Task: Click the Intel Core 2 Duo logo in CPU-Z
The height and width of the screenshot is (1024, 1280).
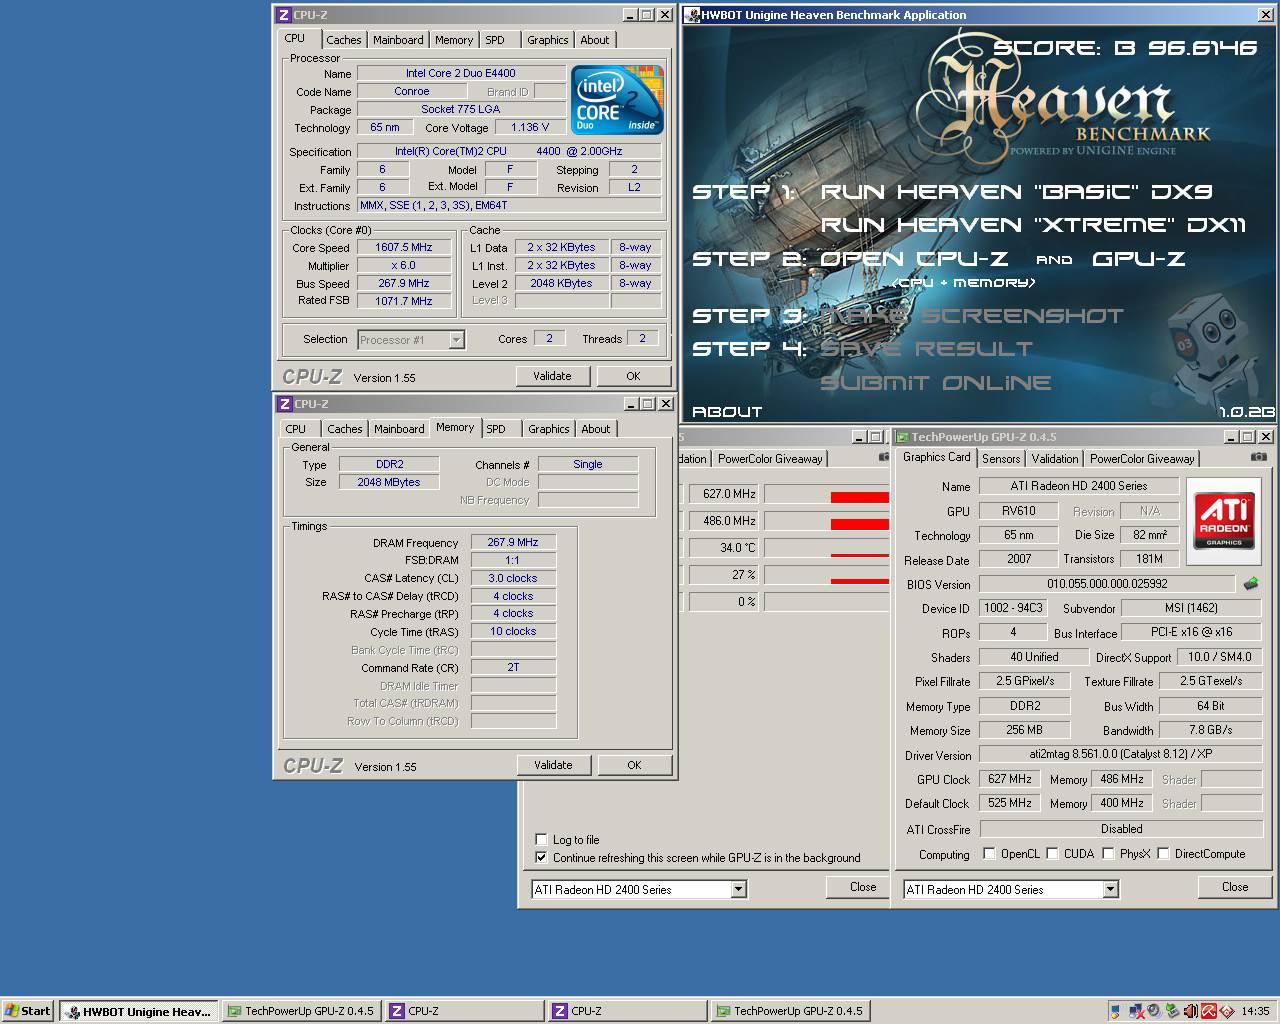Action: tap(618, 100)
